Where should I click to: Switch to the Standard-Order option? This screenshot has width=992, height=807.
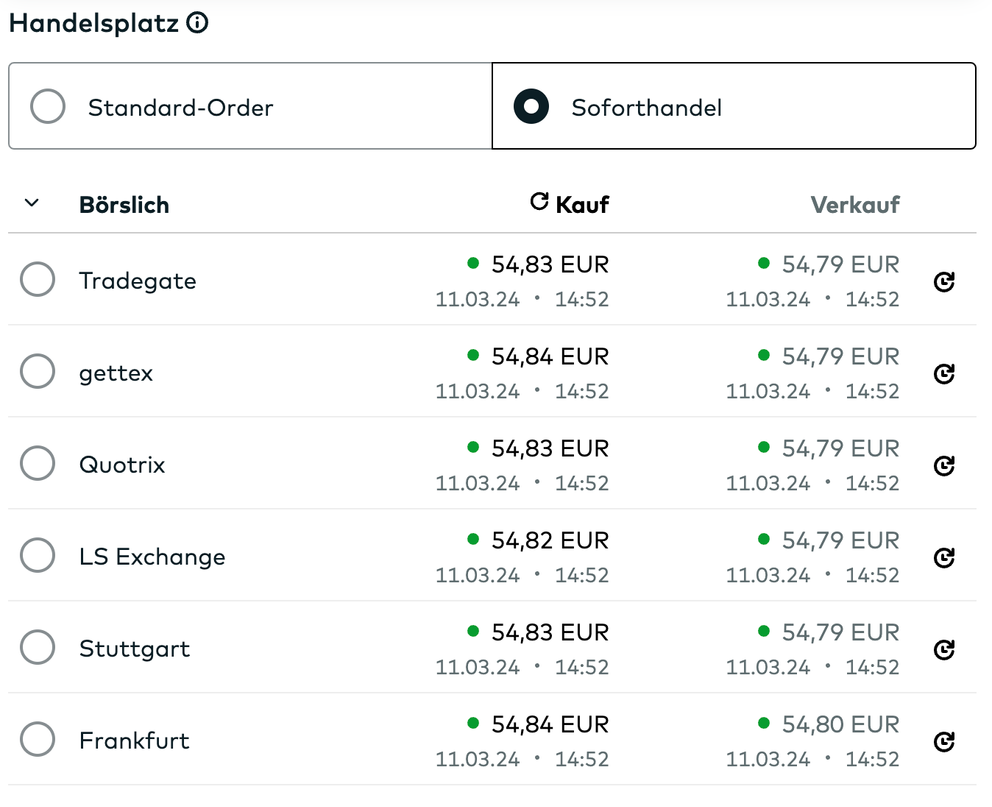47,105
